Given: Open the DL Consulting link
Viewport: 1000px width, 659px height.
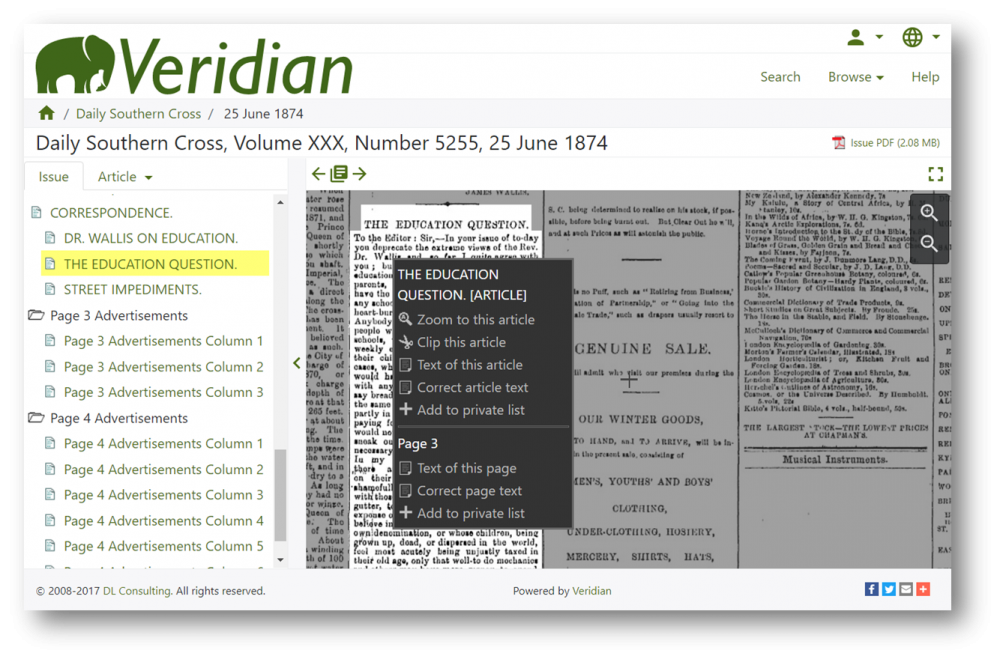Looking at the screenshot, I should [x=137, y=591].
